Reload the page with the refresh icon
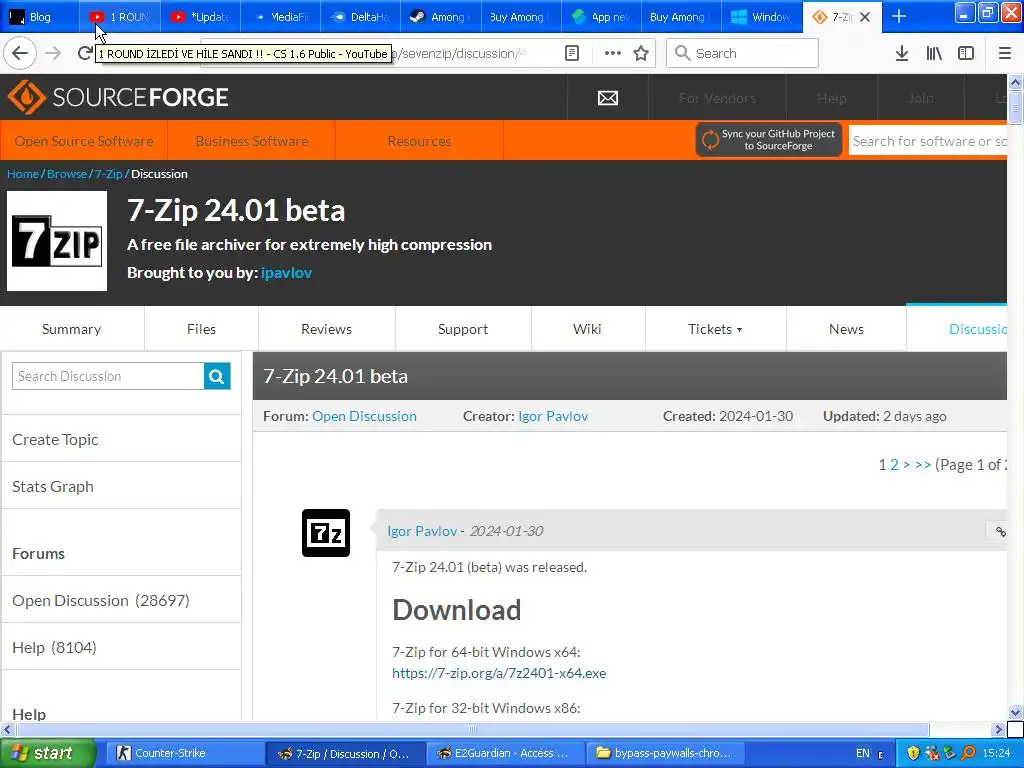 click(84, 53)
